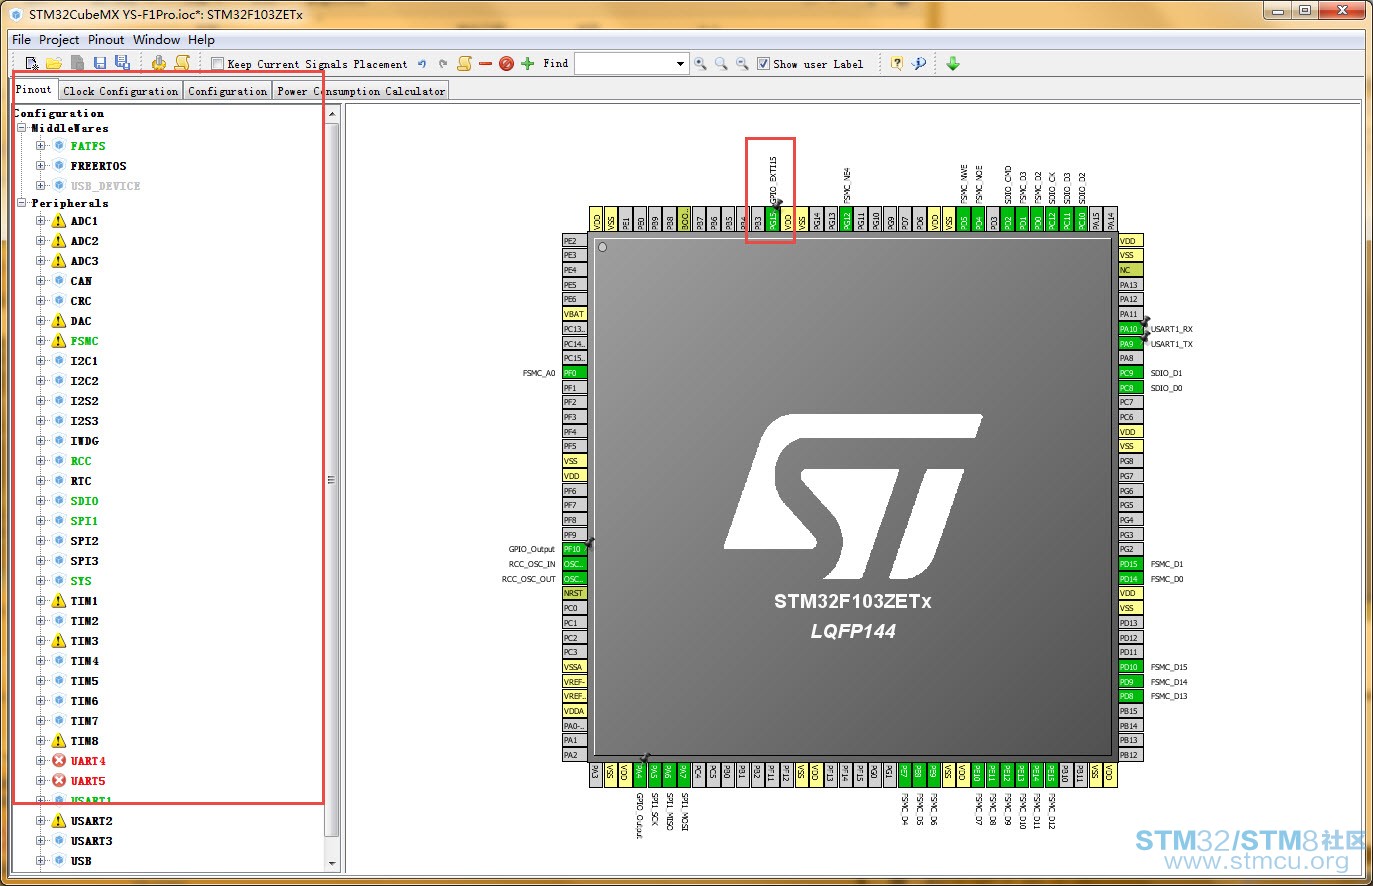Click the SYS peripheral row
The width and height of the screenshot is (1373, 886).
coord(80,581)
